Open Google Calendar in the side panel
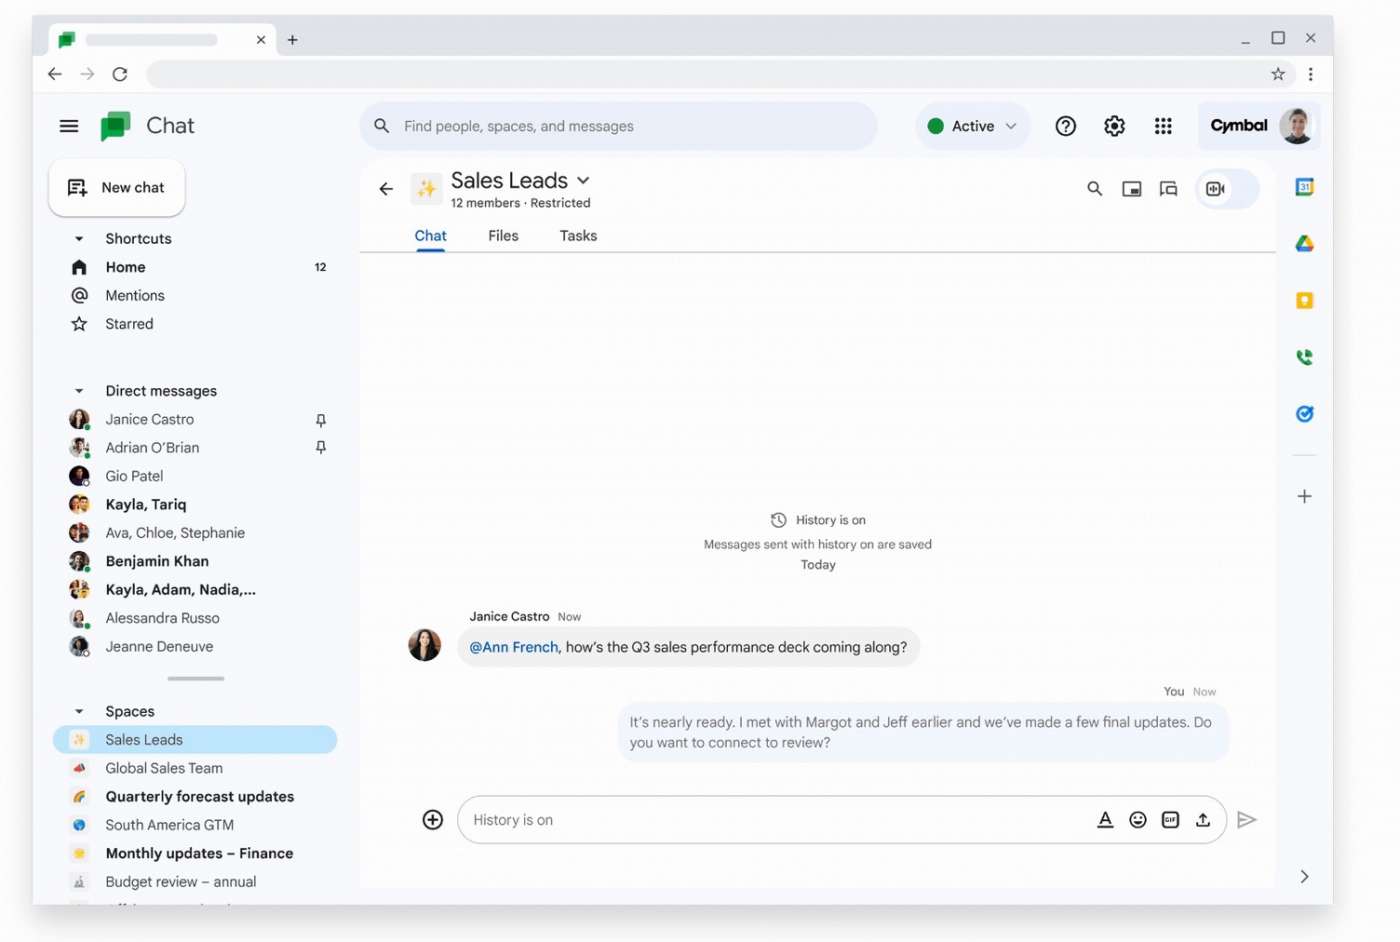Screen dimensions: 1400x942 [x=1305, y=187]
